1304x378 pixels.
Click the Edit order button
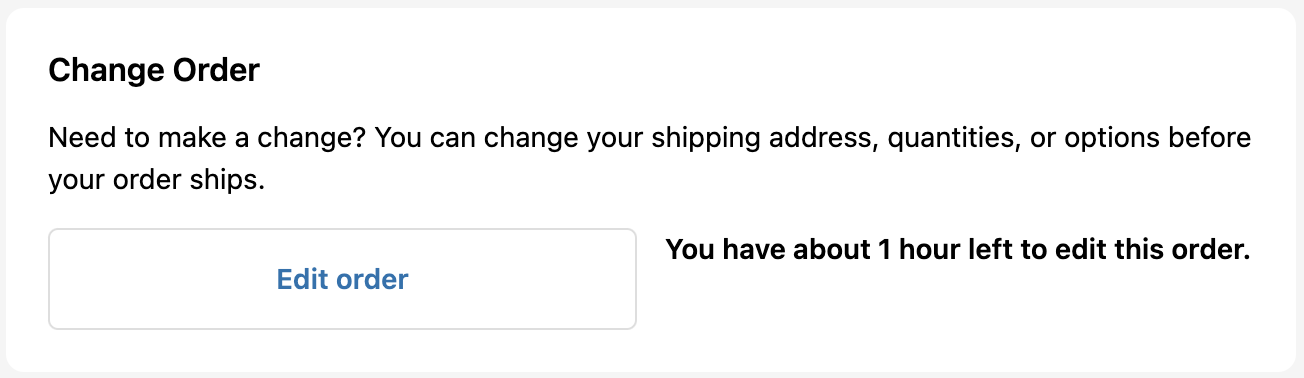tap(342, 279)
